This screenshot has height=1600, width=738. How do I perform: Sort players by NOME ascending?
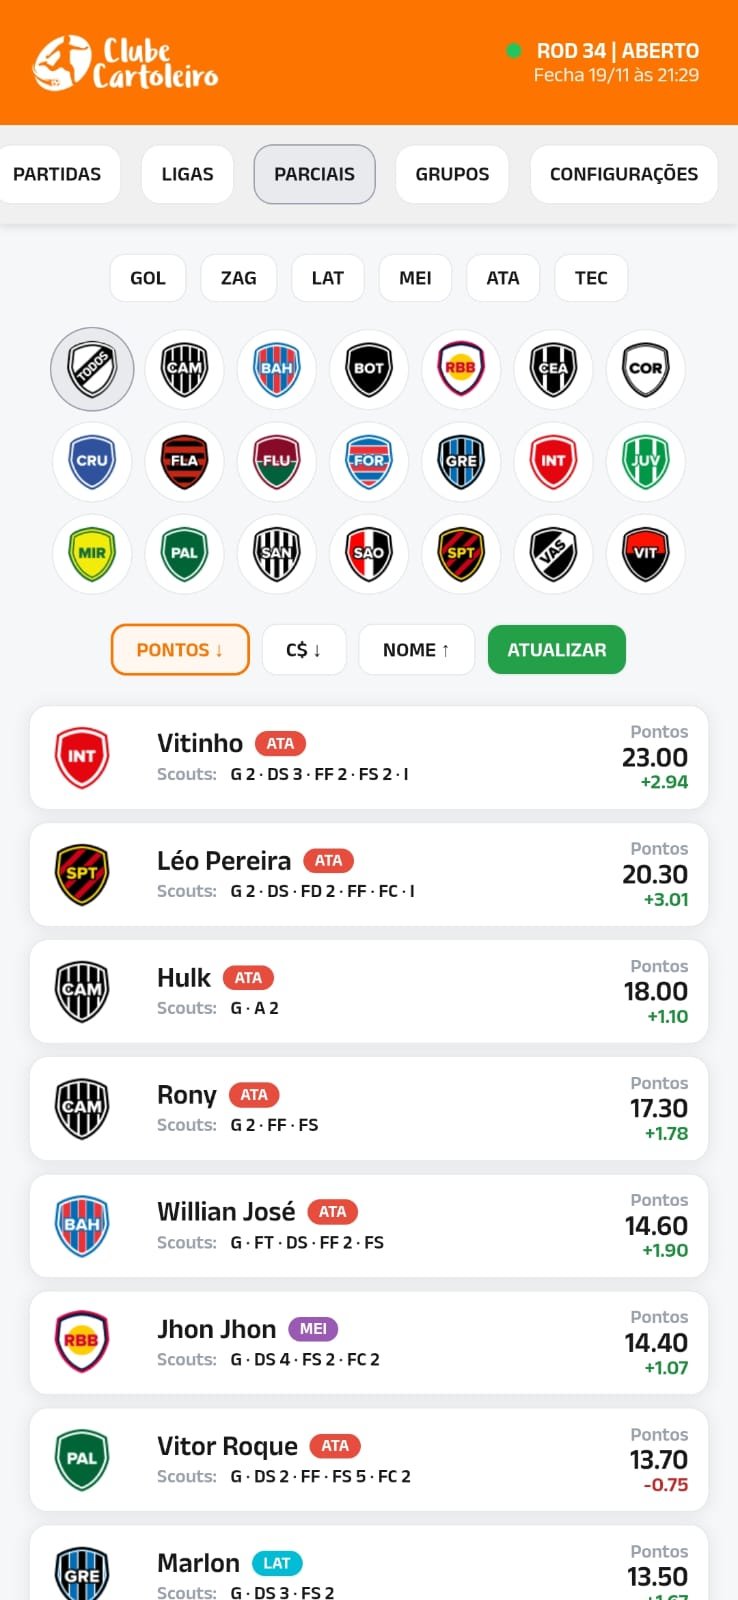click(x=416, y=650)
